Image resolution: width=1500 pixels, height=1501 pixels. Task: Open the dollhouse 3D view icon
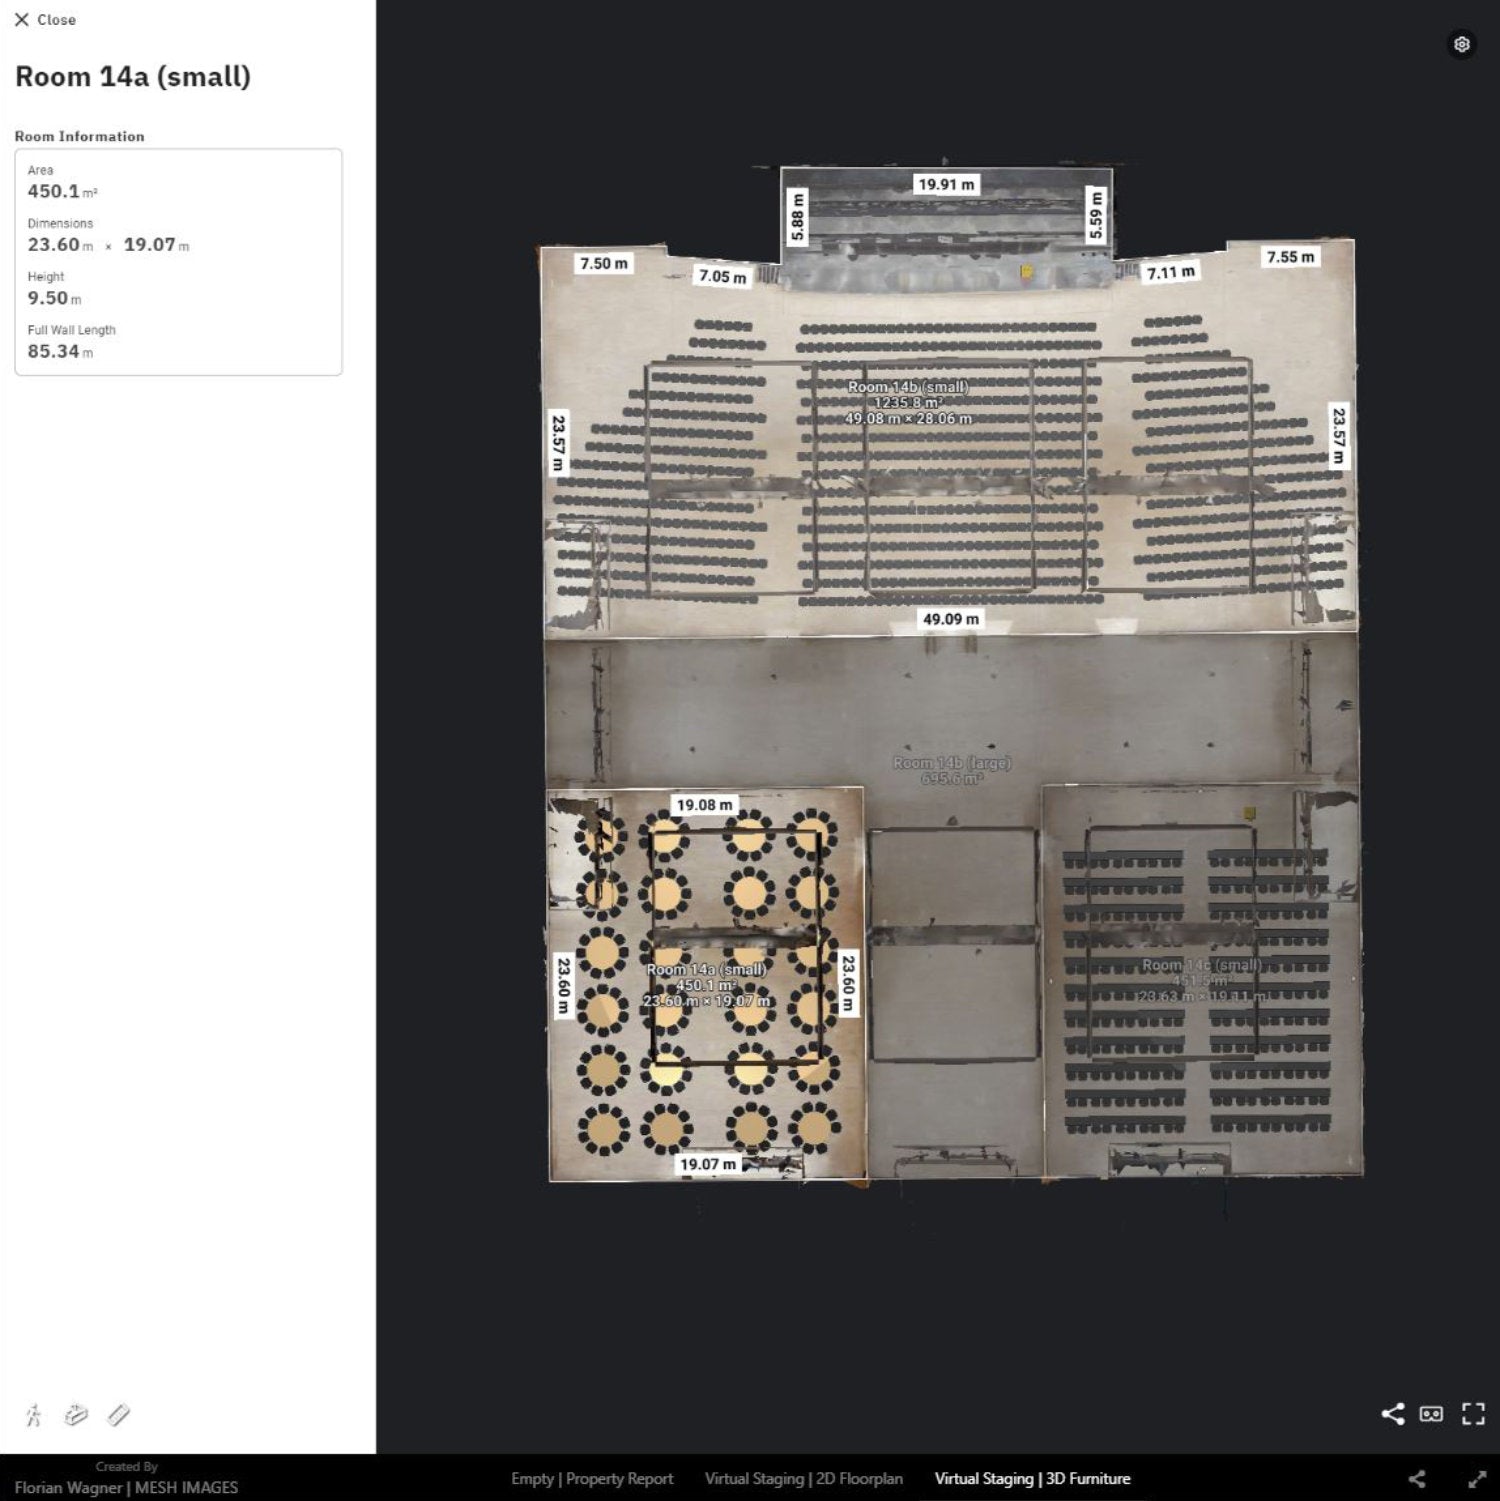click(76, 1415)
